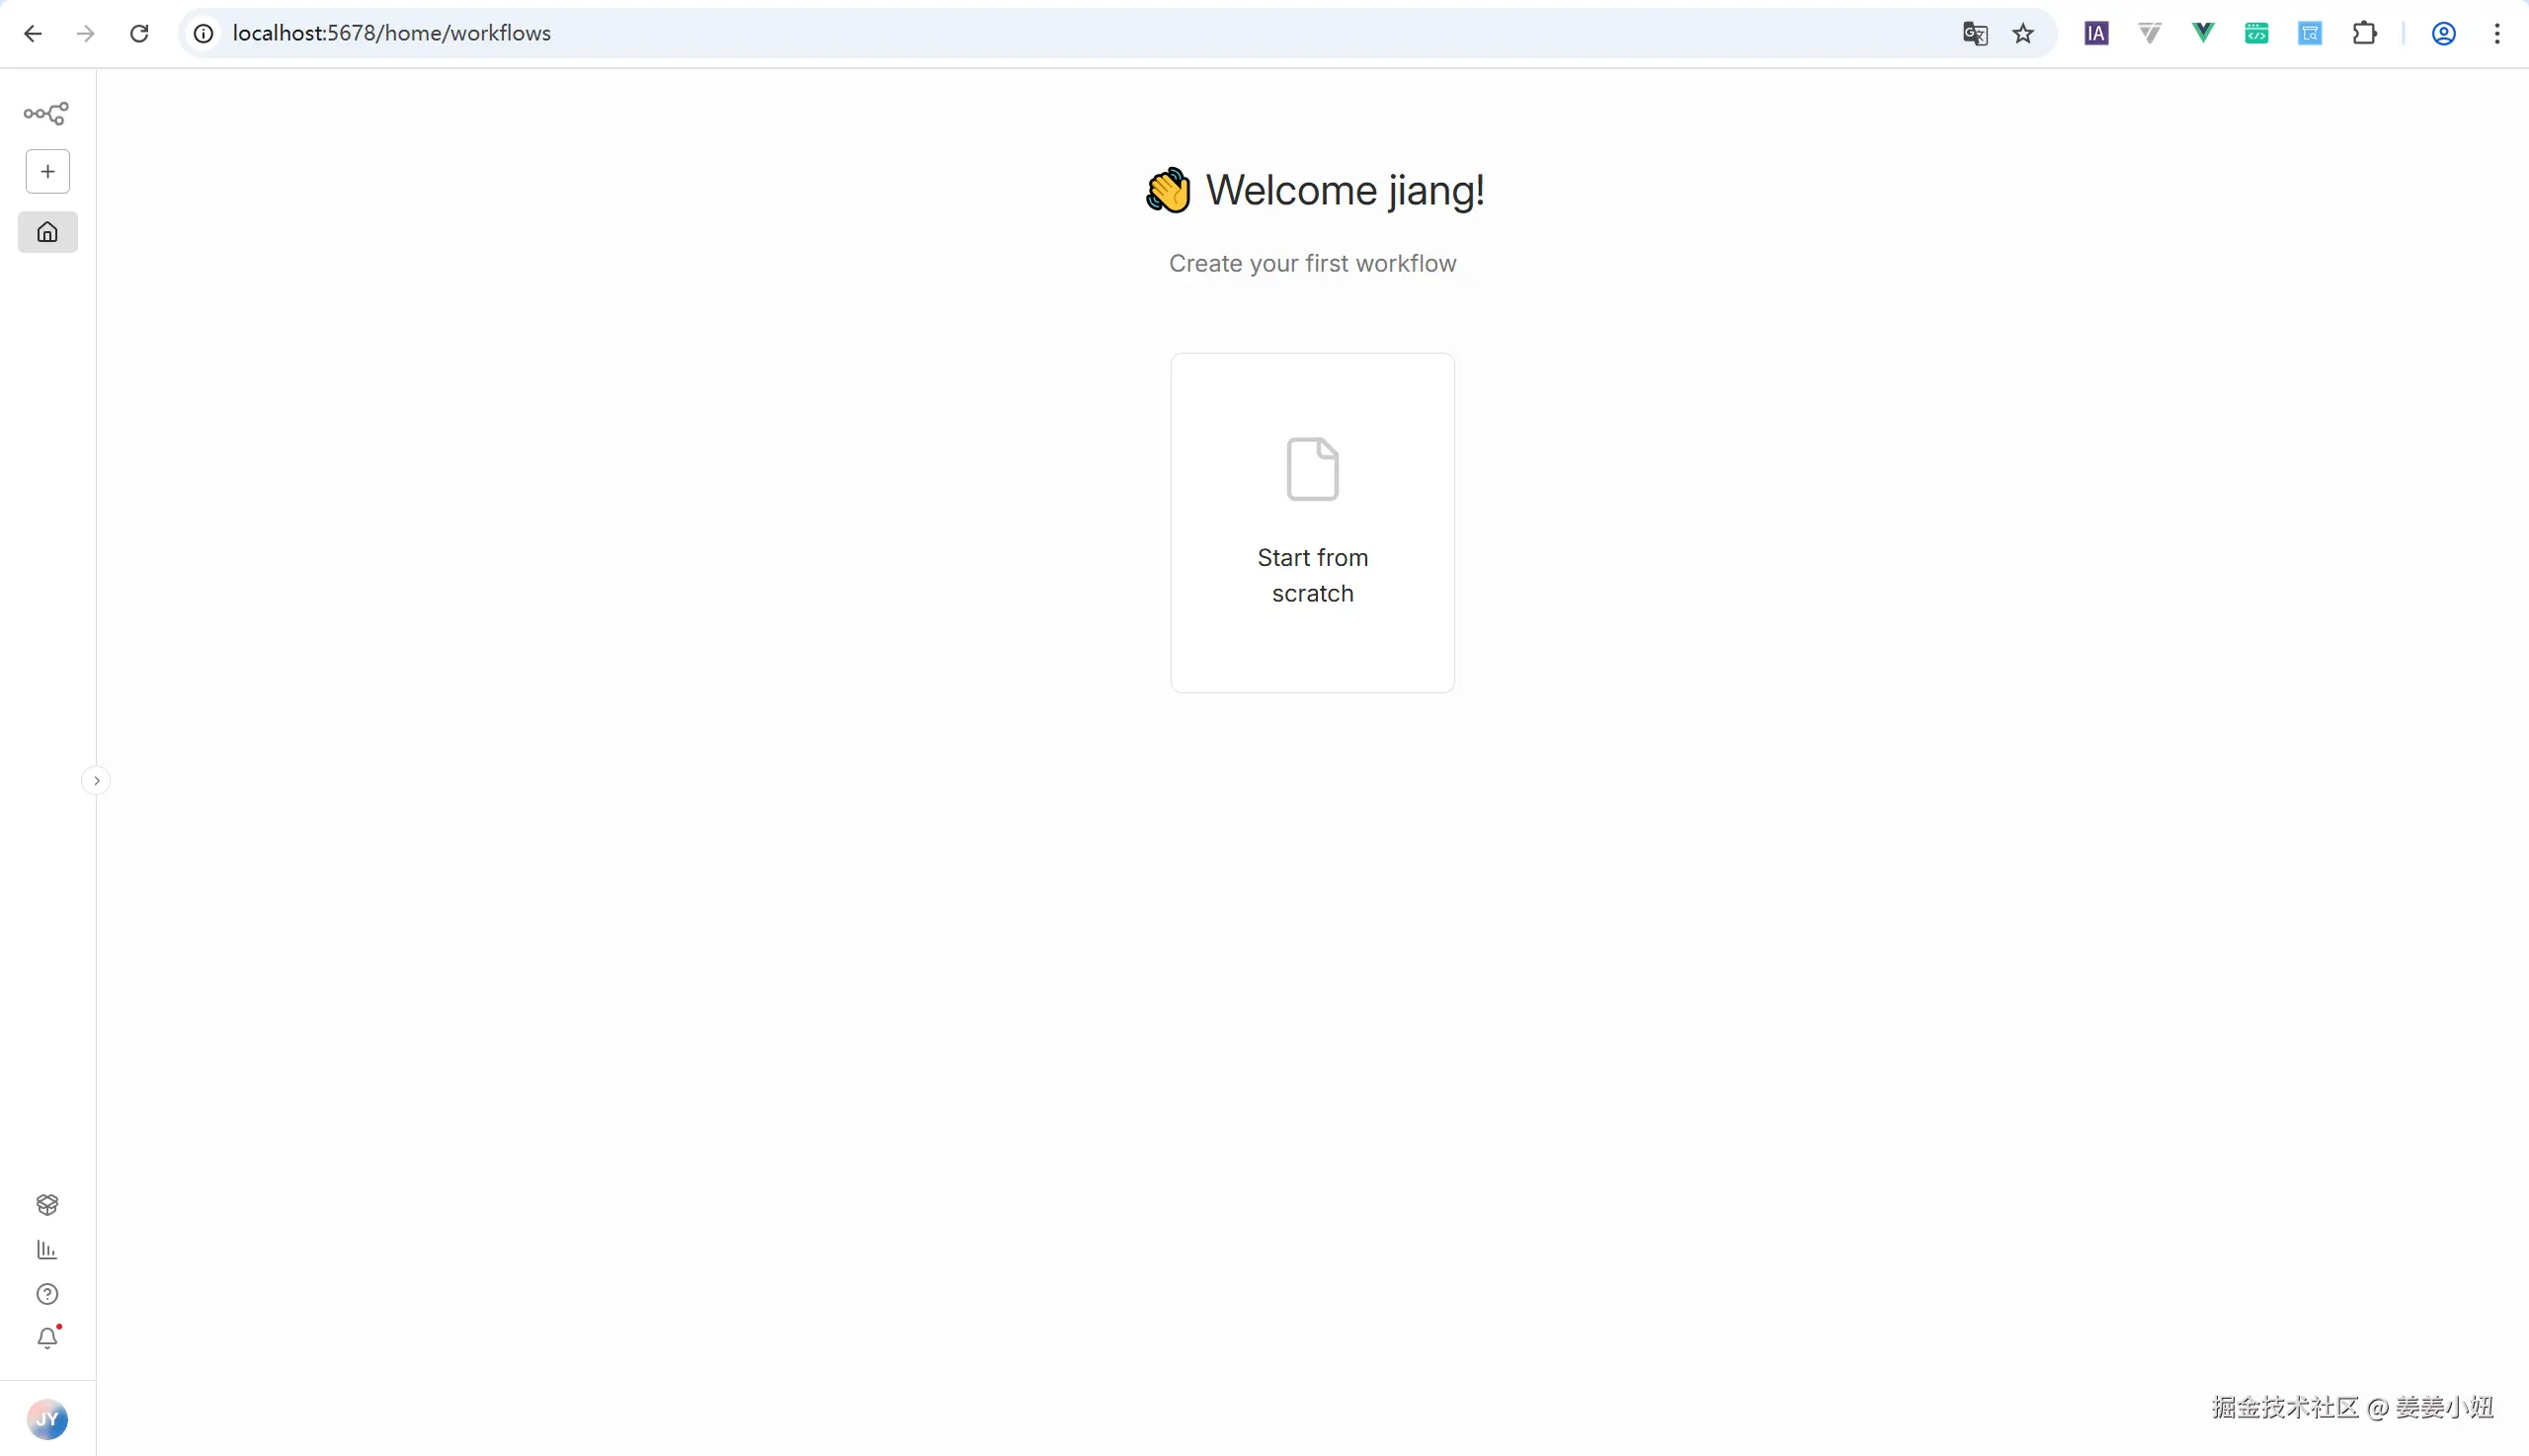Click the n8n logo in sidebar
Viewport: 2529px width, 1456px height.
pos(46,113)
